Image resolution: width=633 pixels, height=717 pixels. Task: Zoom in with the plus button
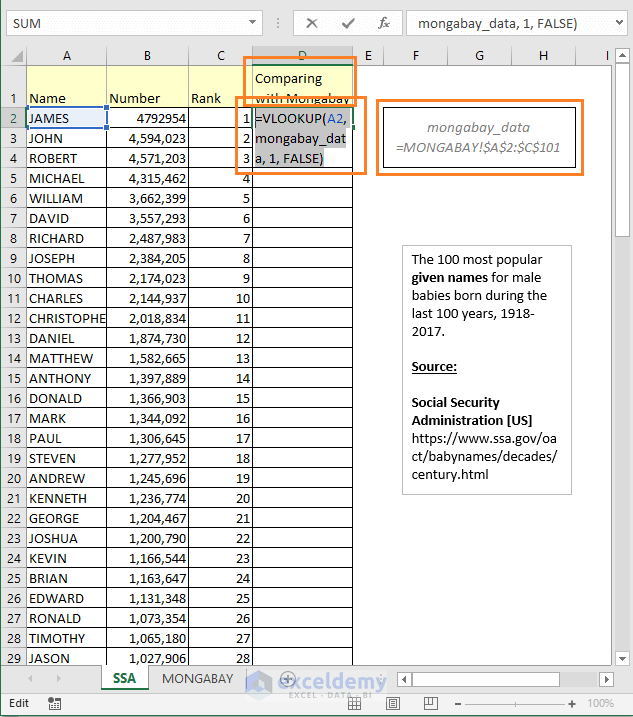coord(572,704)
